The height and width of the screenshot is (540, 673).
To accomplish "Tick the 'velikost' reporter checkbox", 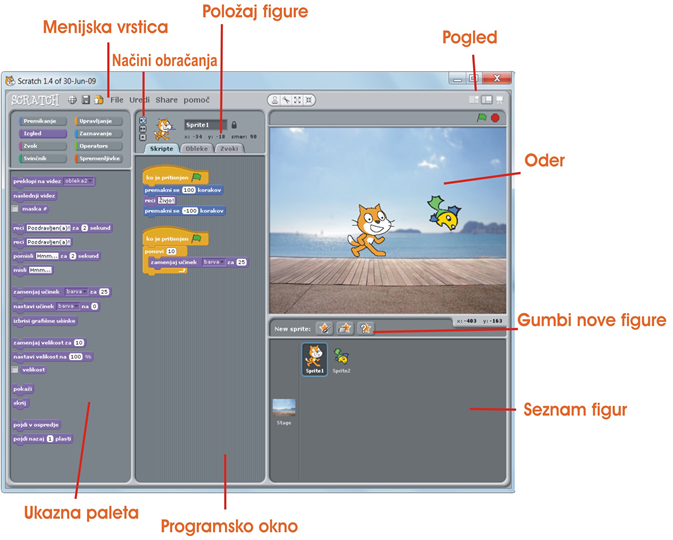I will [15, 368].
